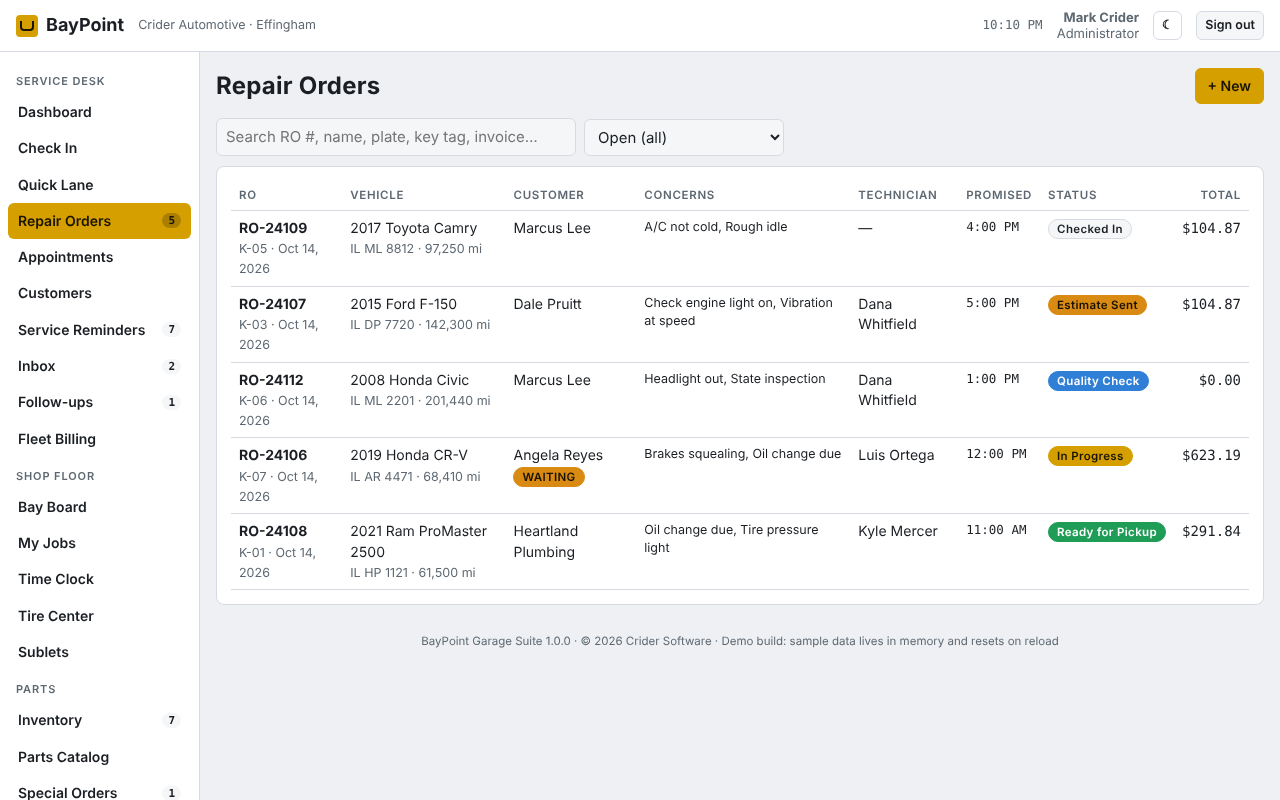This screenshot has width=1280, height=800.
Task: Click the Mark Crider user name
Action: coord(1101,17)
